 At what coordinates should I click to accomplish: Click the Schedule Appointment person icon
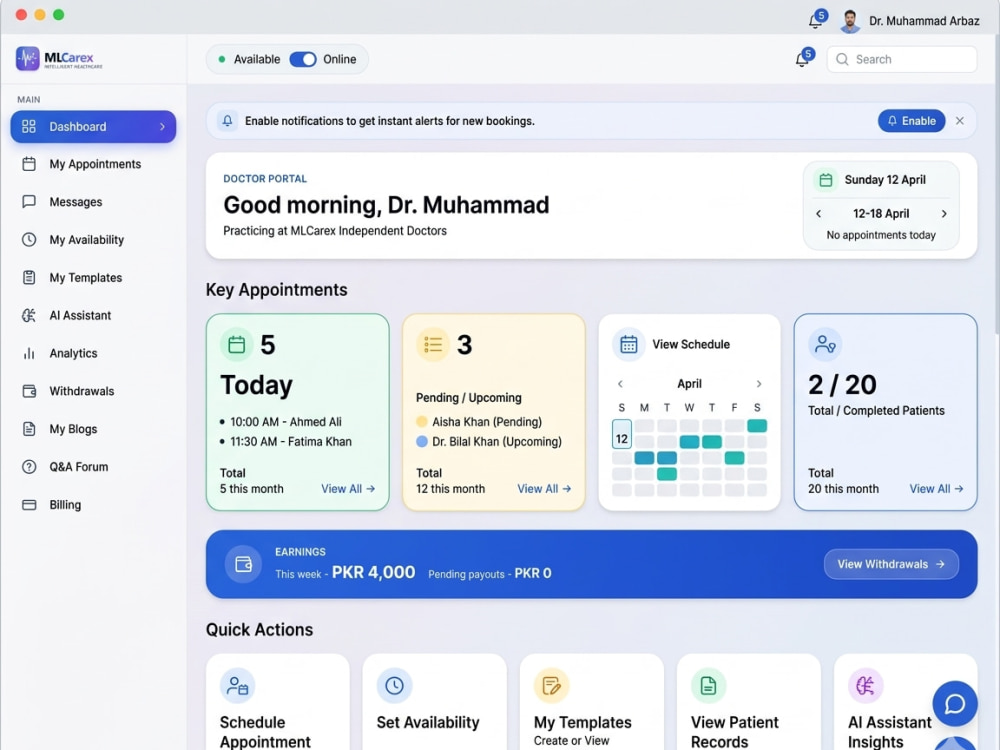[x=237, y=686]
